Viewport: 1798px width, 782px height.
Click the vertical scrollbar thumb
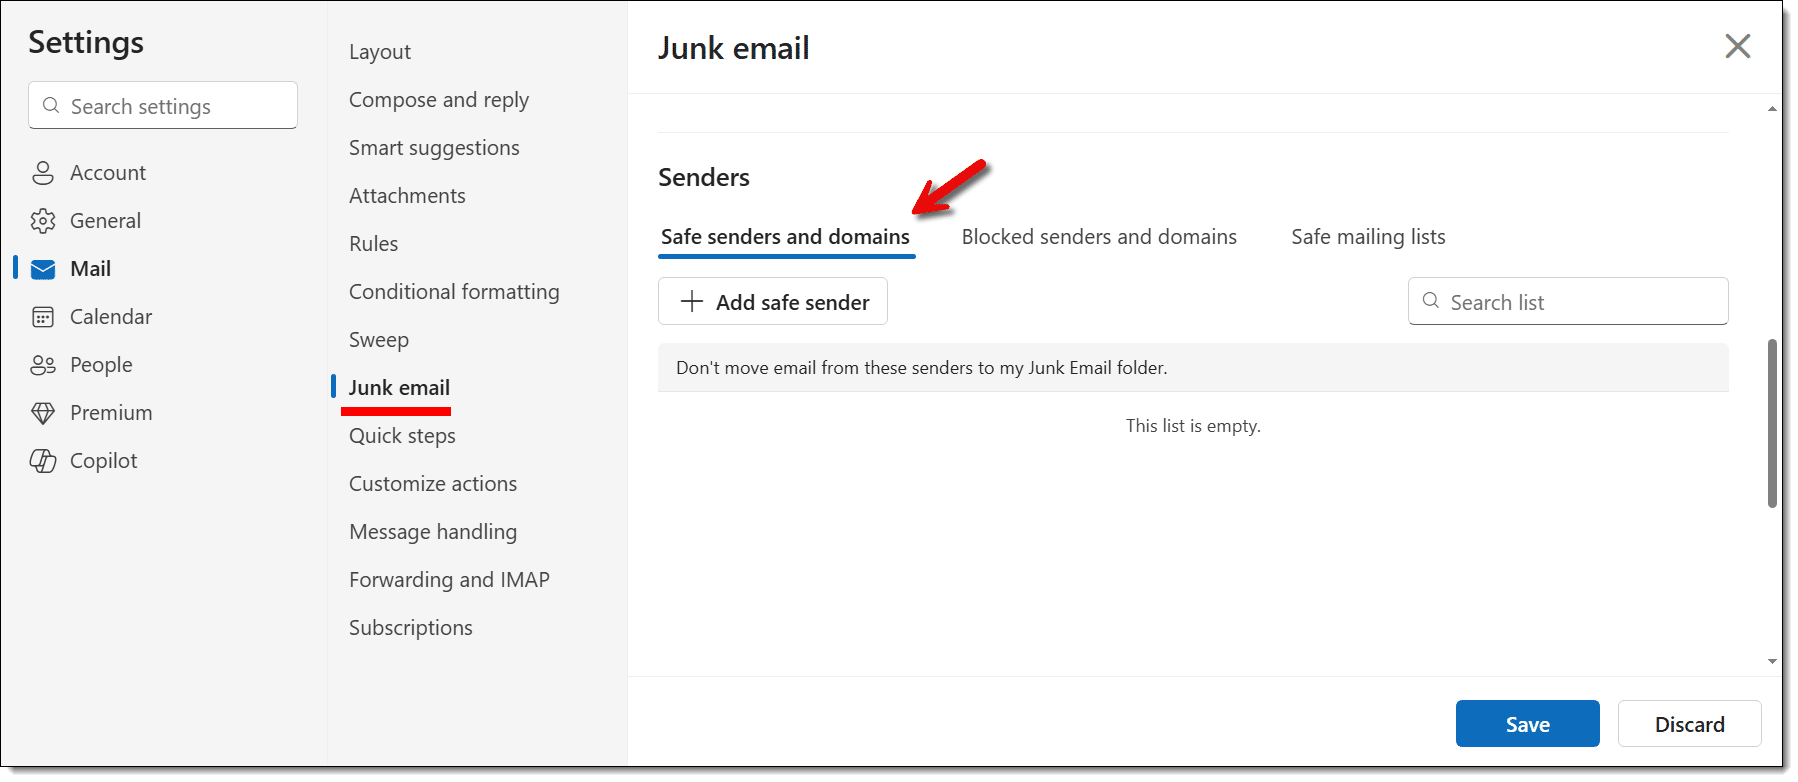point(1772,423)
